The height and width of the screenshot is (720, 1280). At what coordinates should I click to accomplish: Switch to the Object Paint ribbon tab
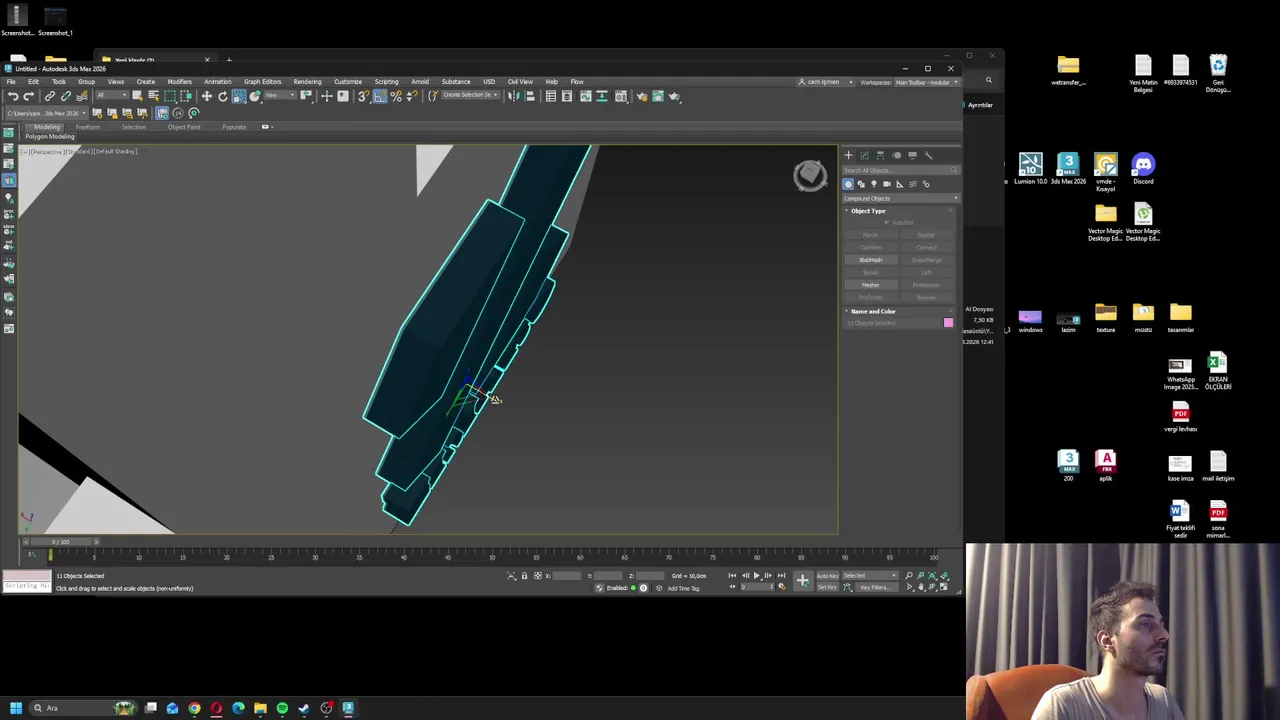[184, 127]
